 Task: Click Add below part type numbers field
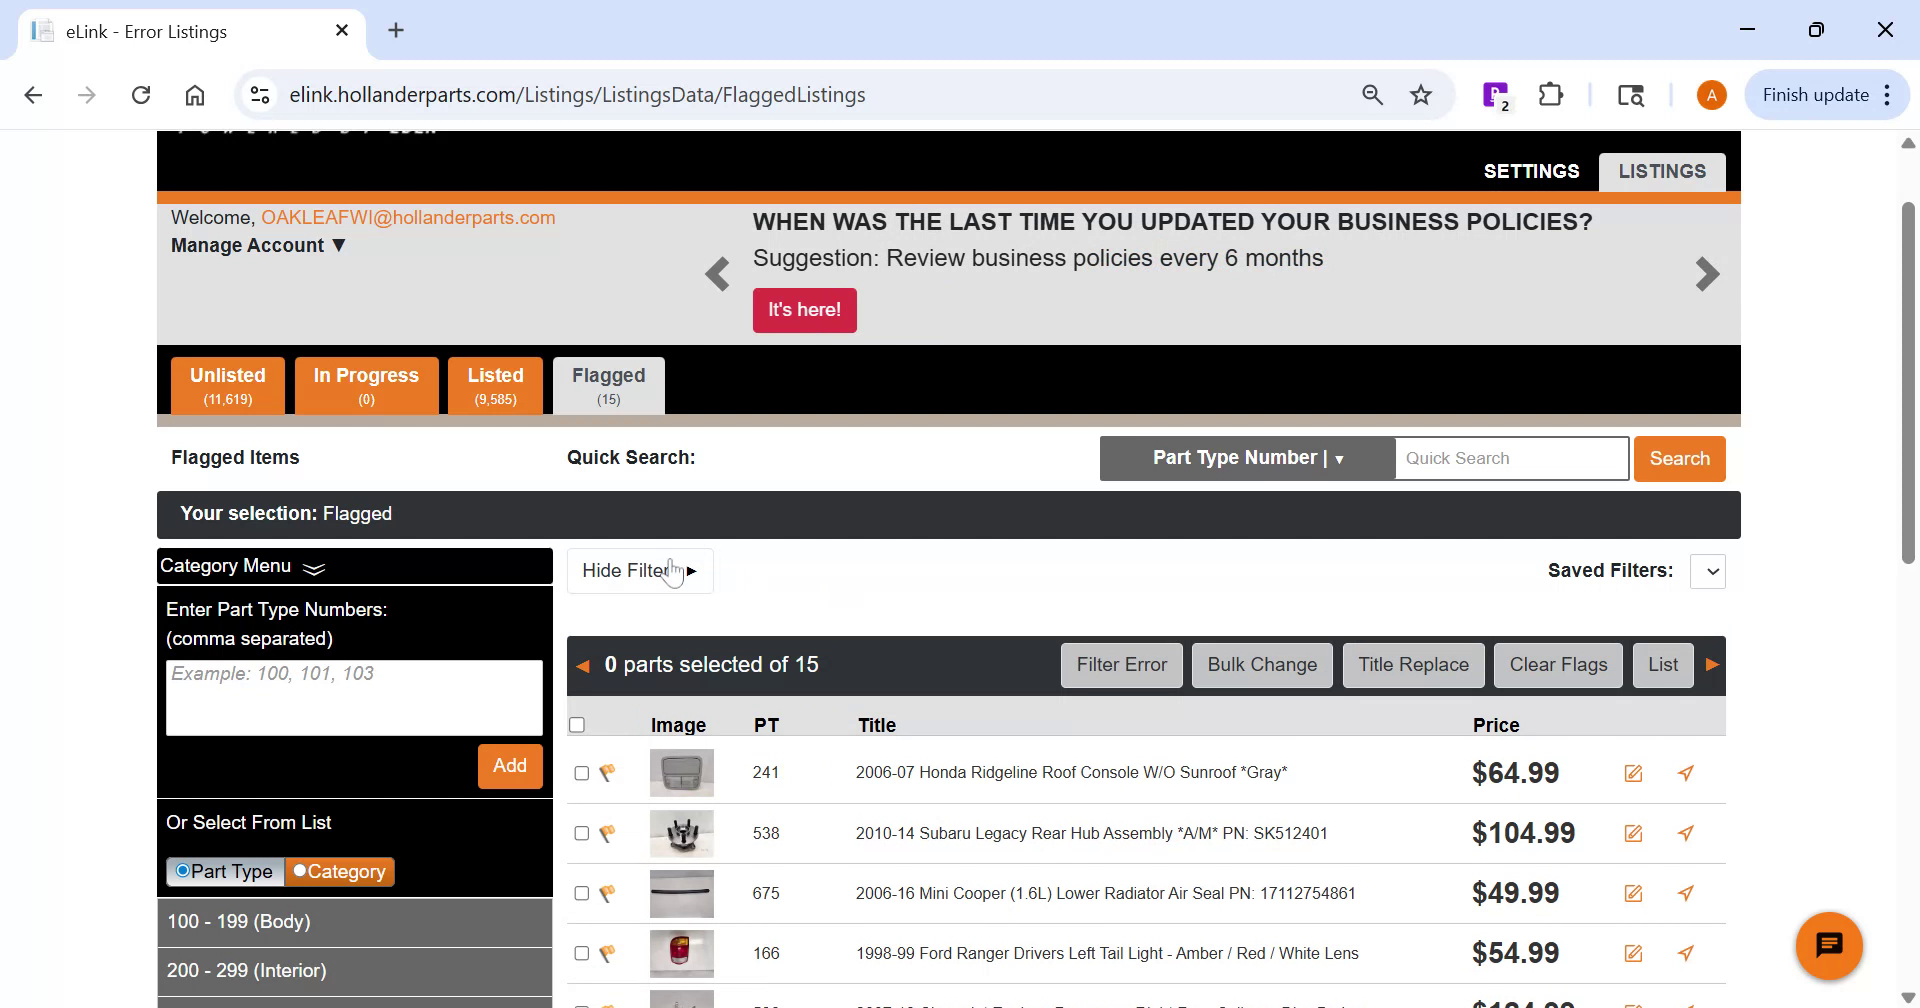pos(510,765)
